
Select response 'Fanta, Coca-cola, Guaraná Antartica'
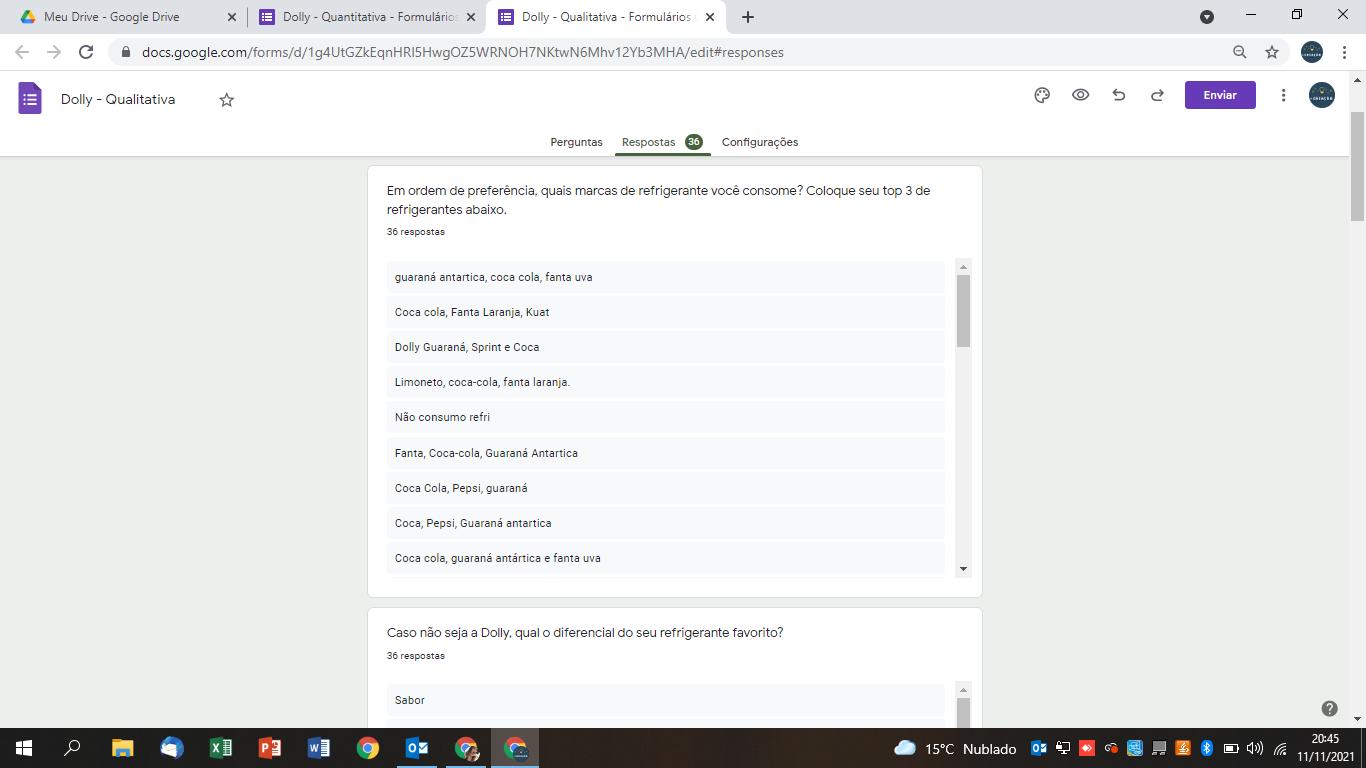coord(666,453)
